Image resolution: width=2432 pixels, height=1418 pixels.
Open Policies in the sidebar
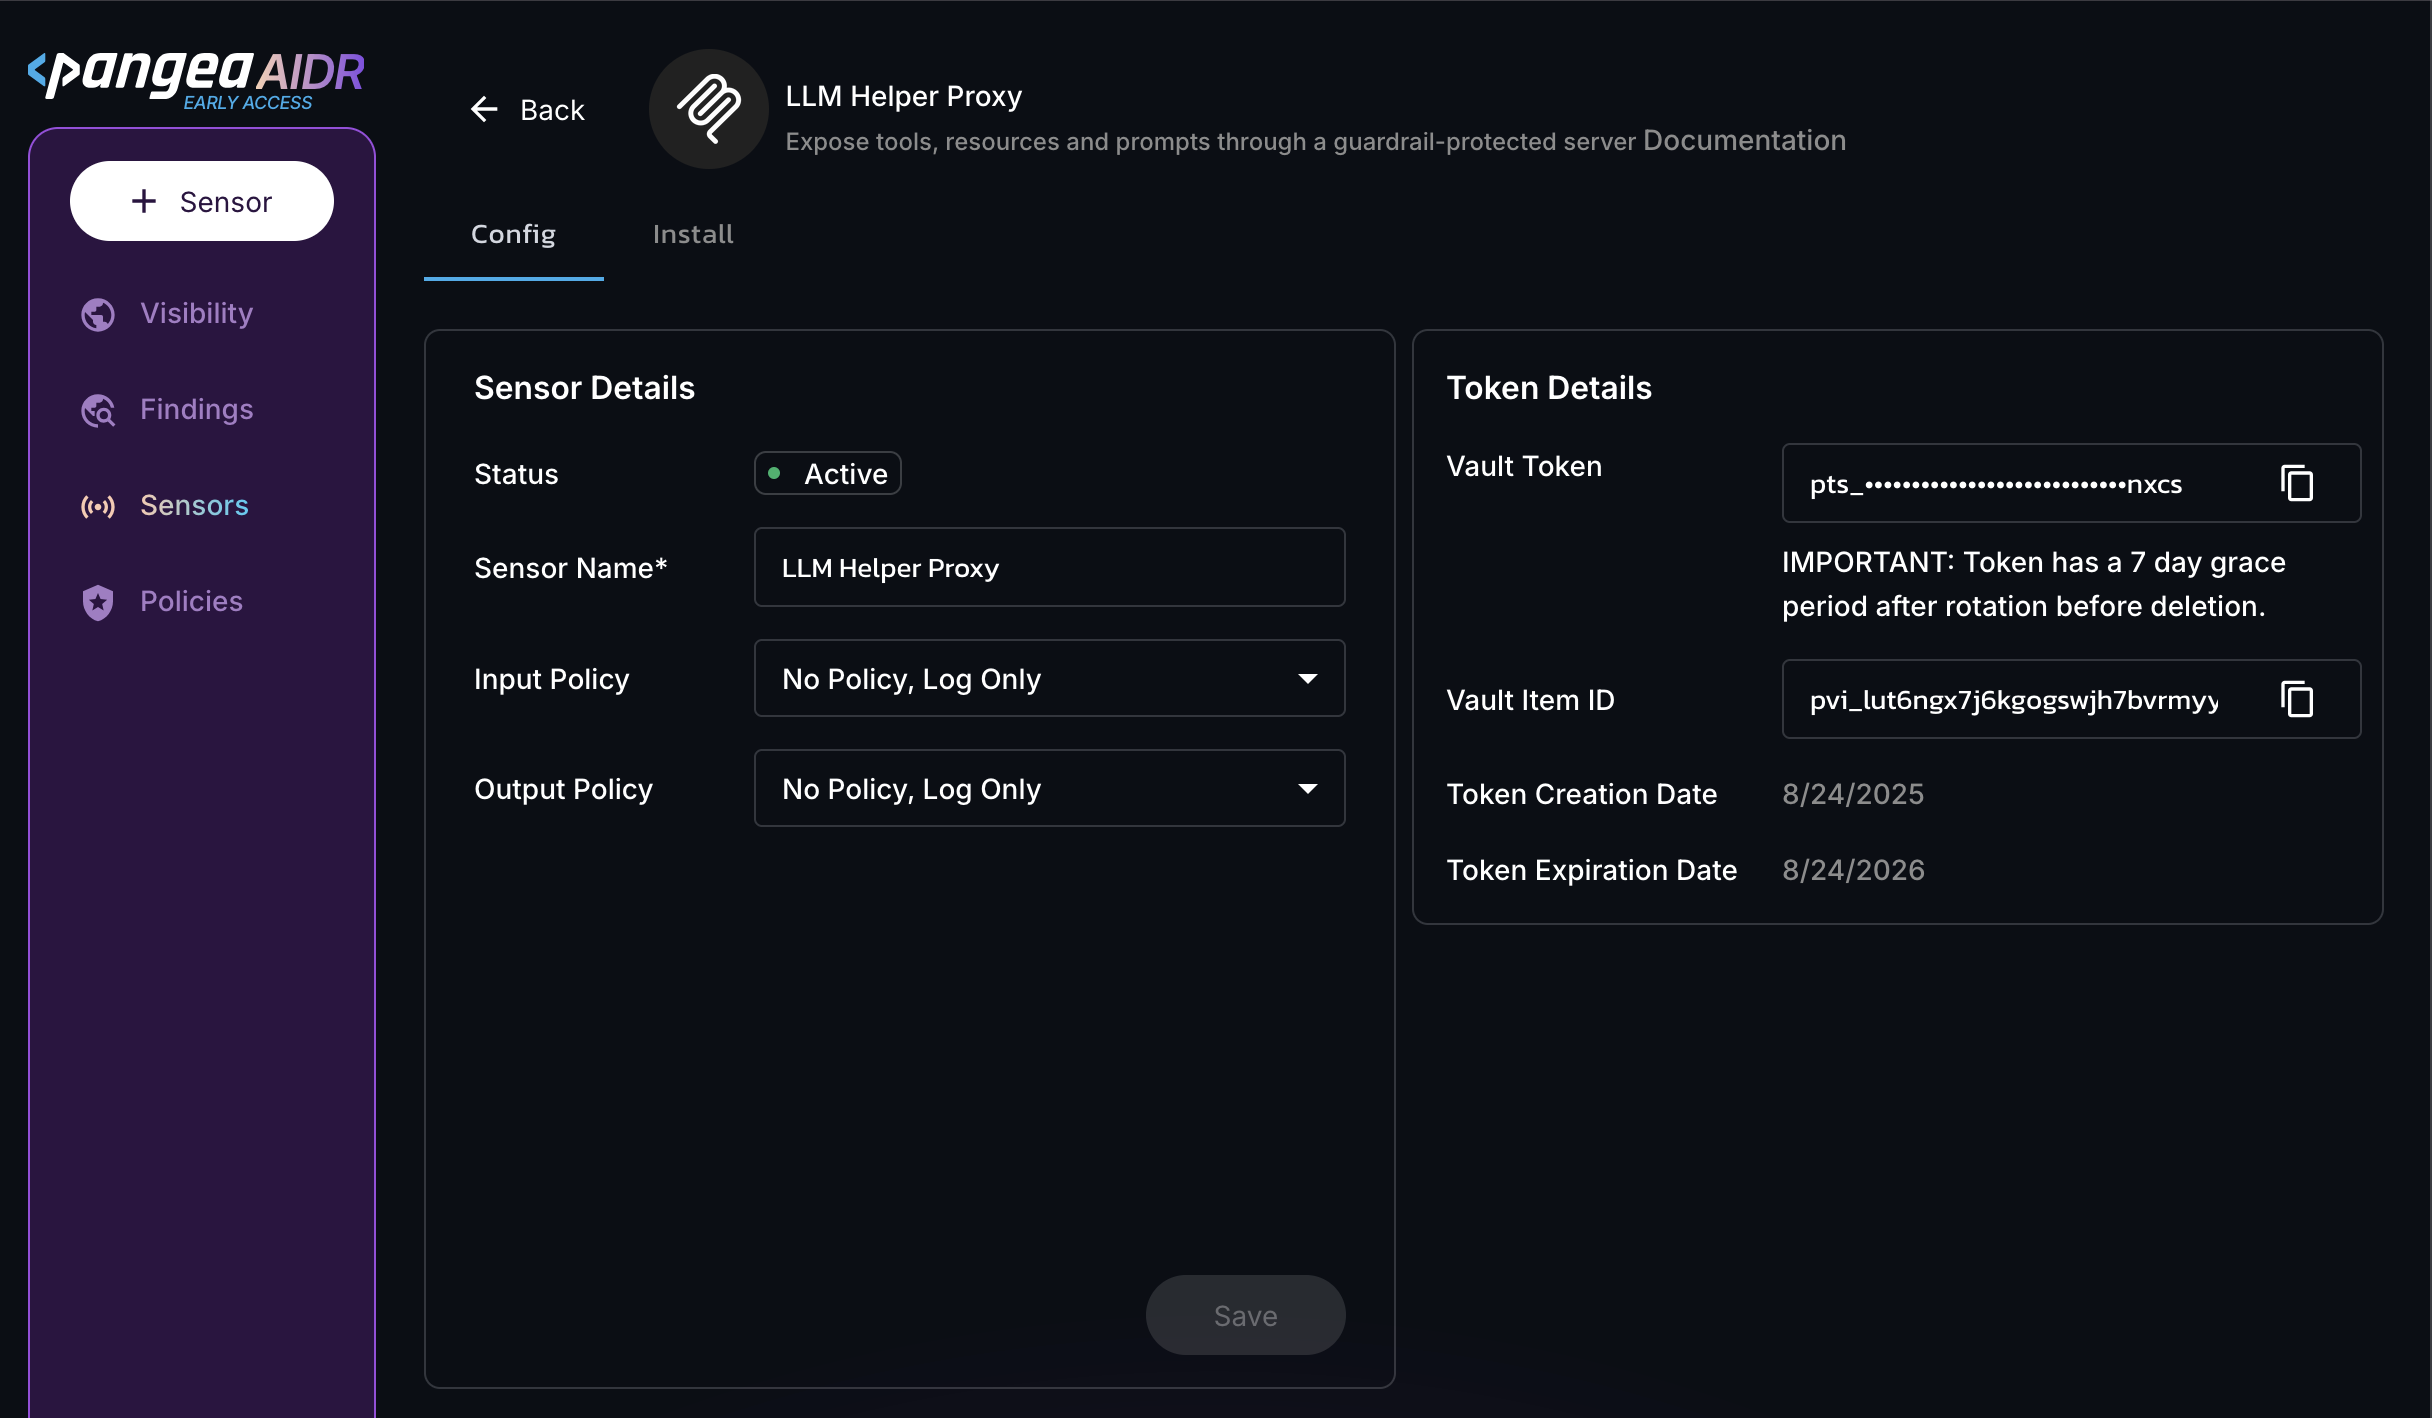point(162,601)
